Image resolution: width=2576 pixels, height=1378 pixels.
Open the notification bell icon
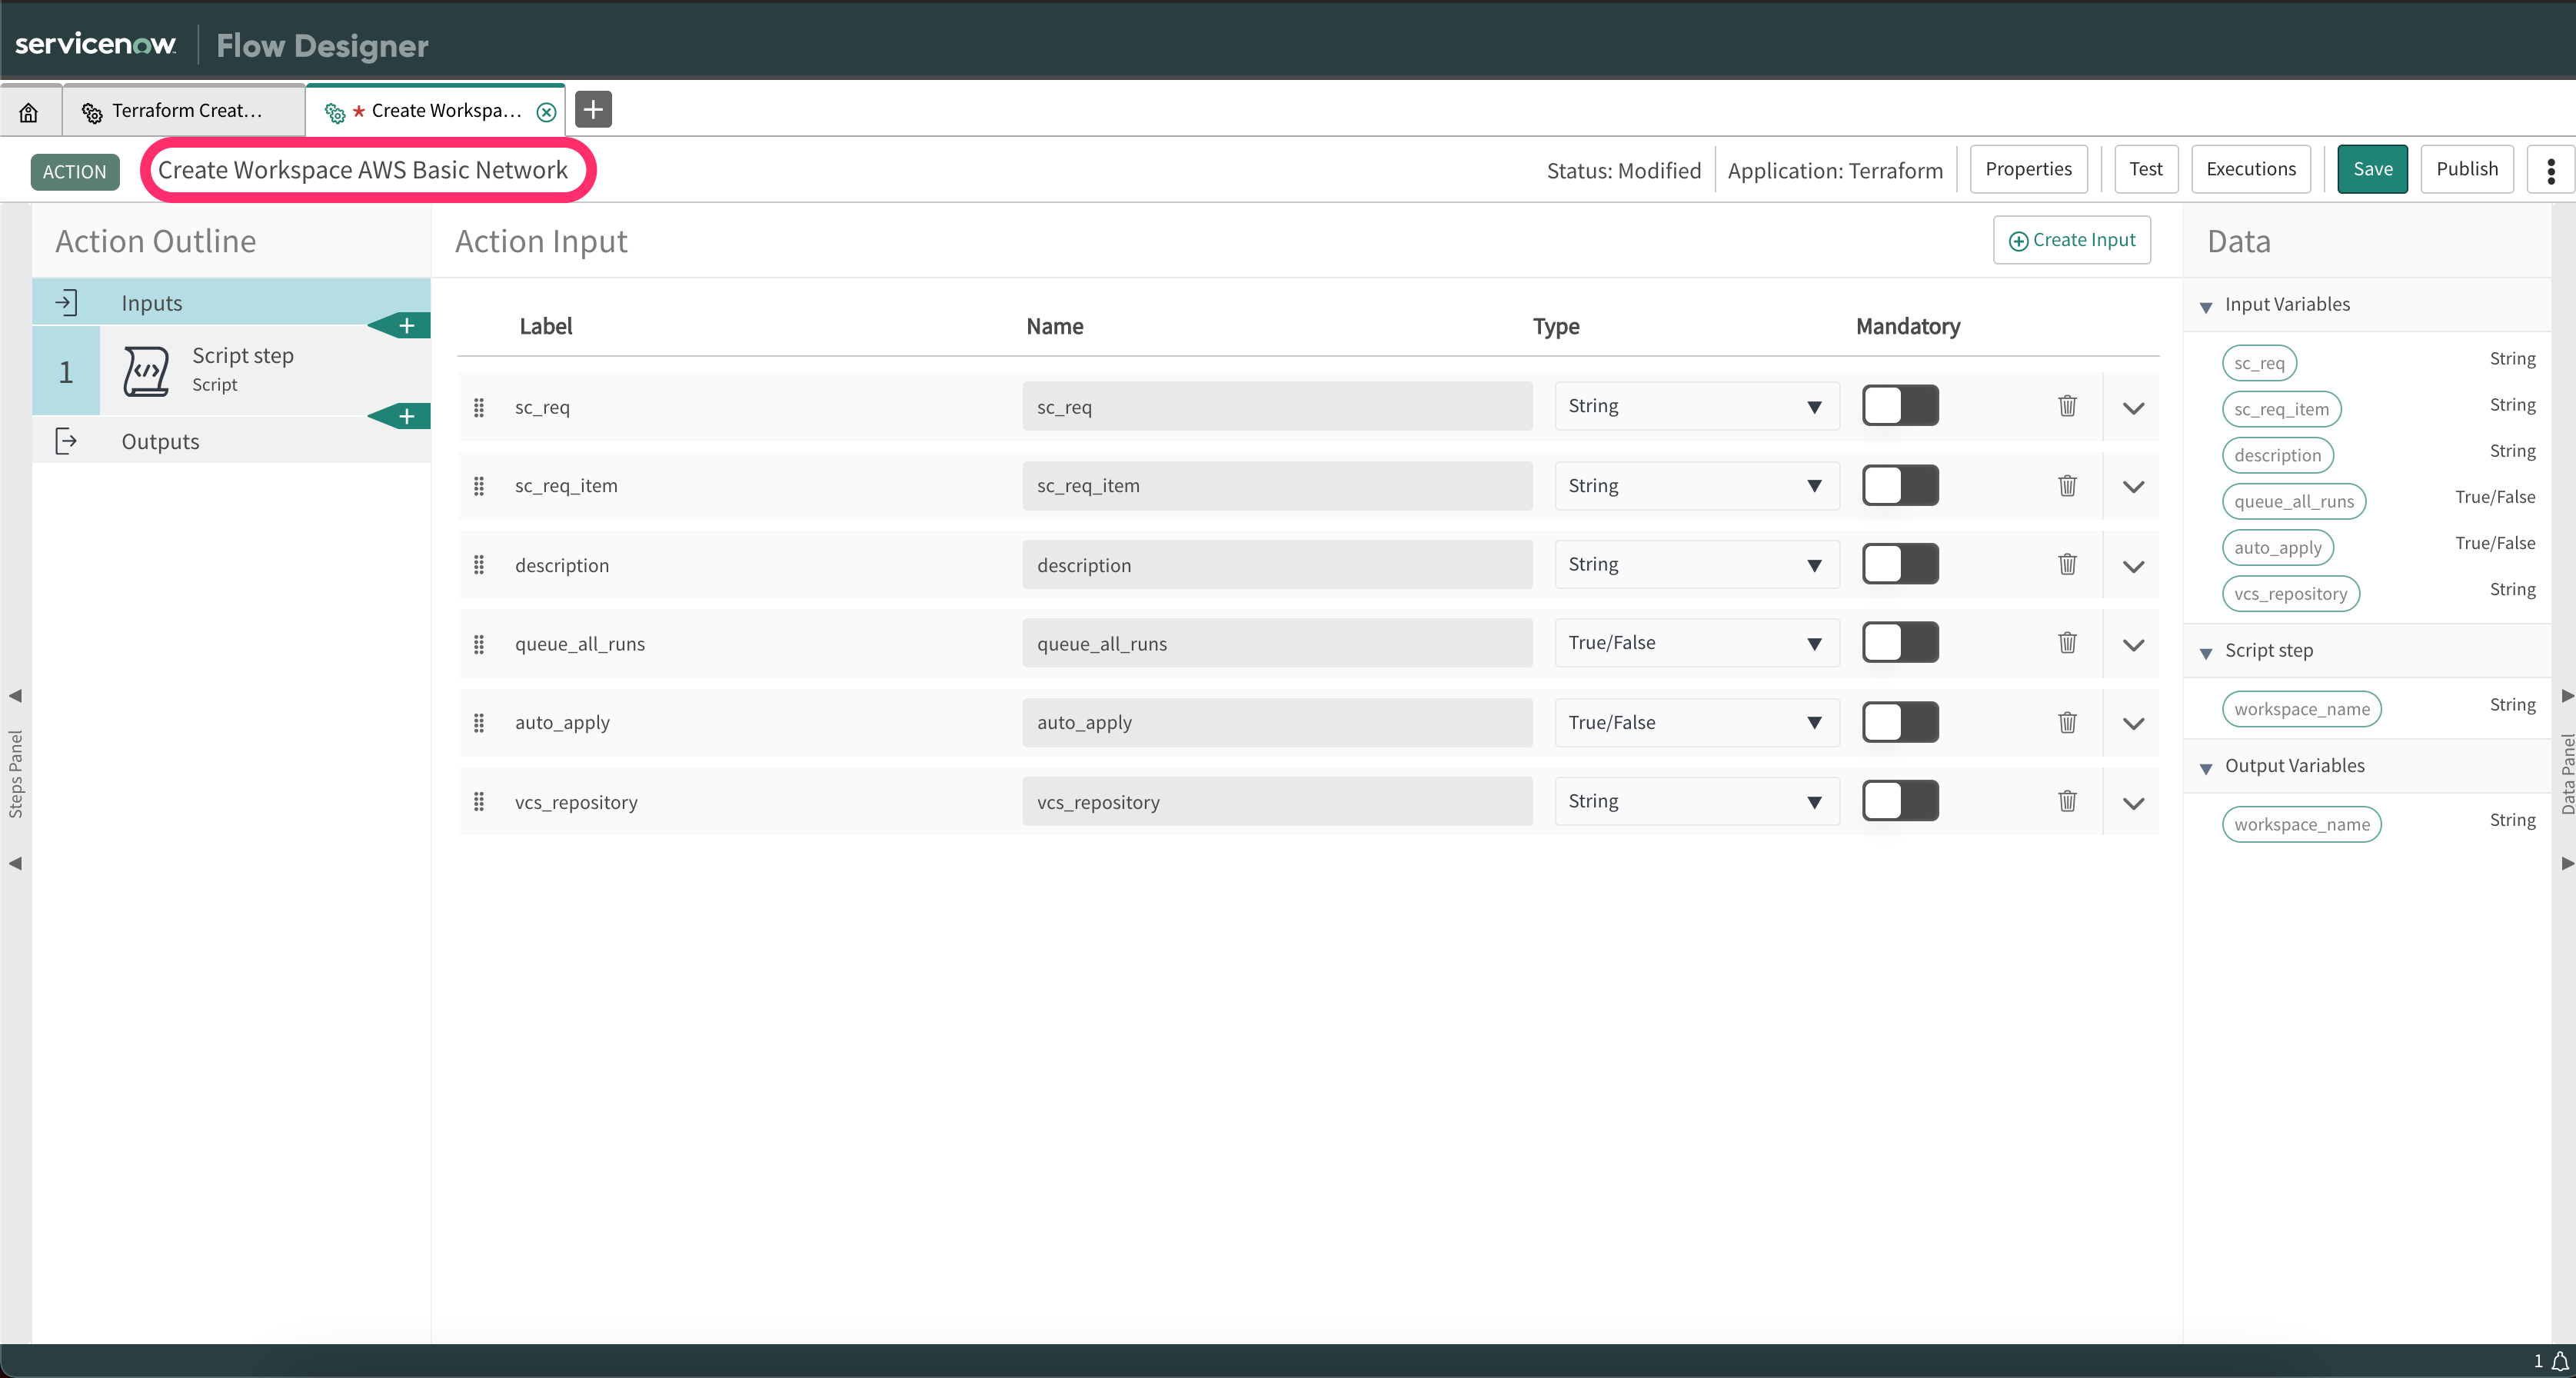point(2559,1361)
